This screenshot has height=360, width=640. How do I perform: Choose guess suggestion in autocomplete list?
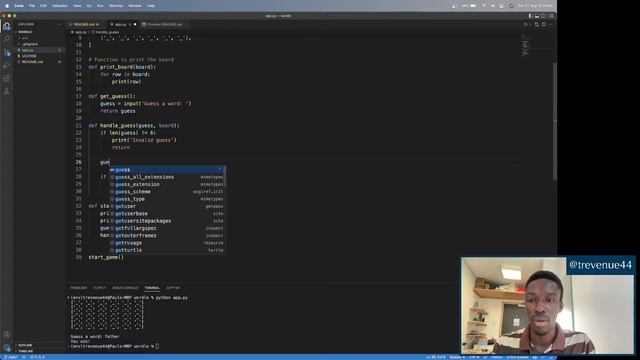point(167,170)
